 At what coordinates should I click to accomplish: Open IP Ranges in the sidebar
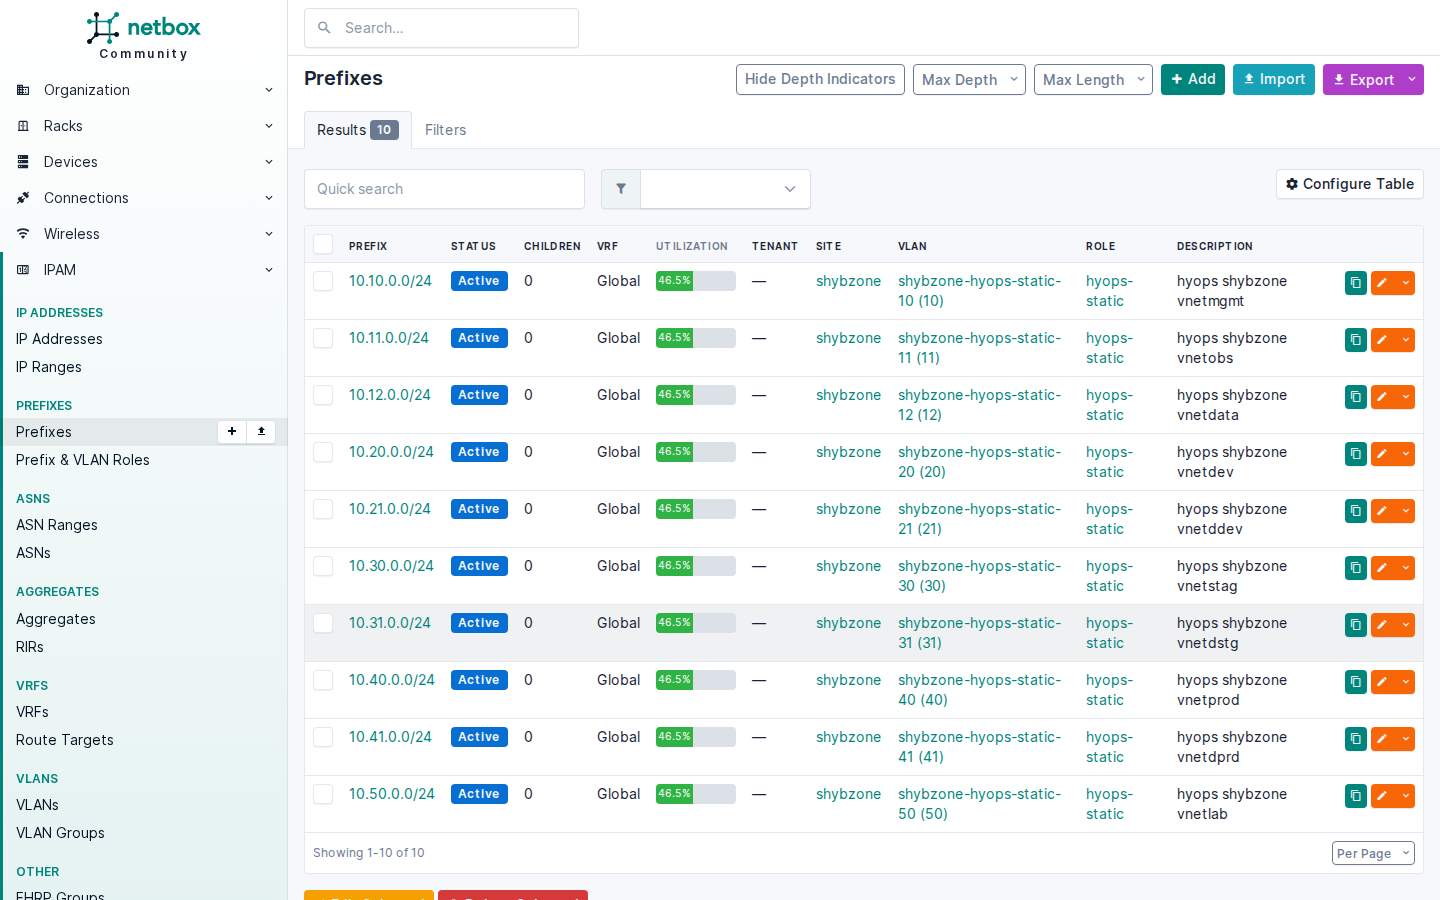coord(49,367)
